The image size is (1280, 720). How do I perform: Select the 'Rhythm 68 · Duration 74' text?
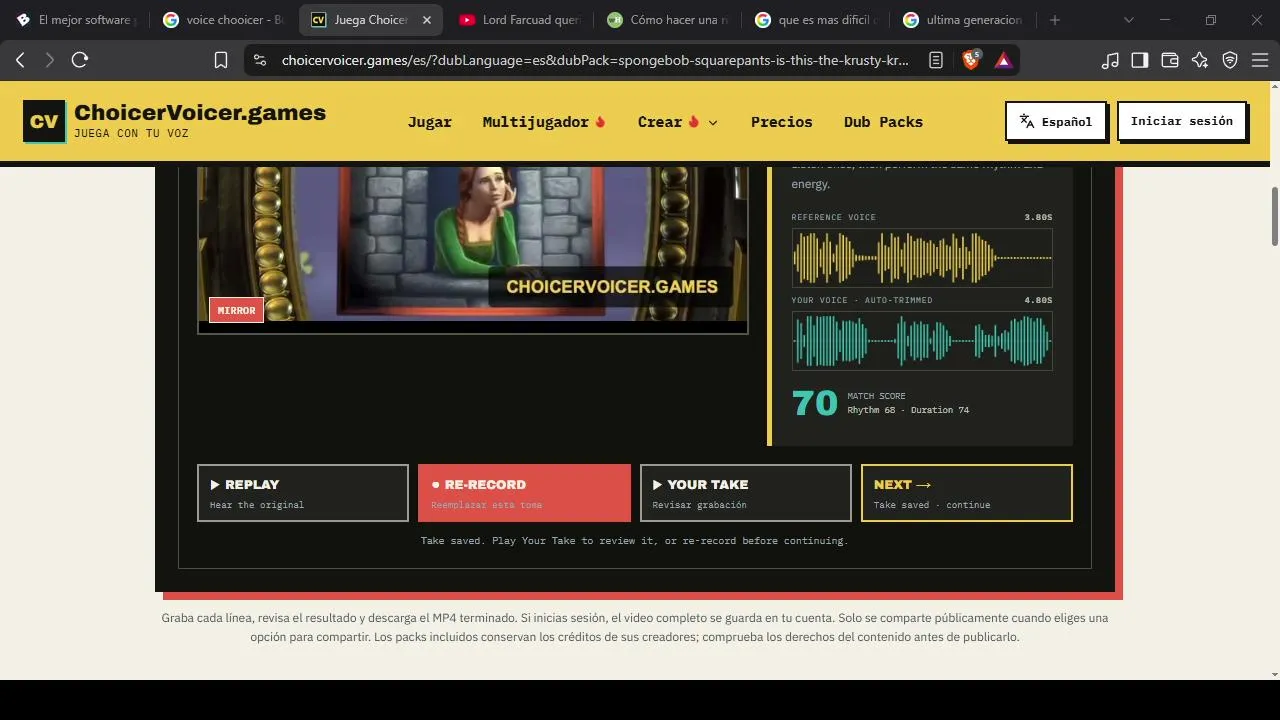[908, 410]
